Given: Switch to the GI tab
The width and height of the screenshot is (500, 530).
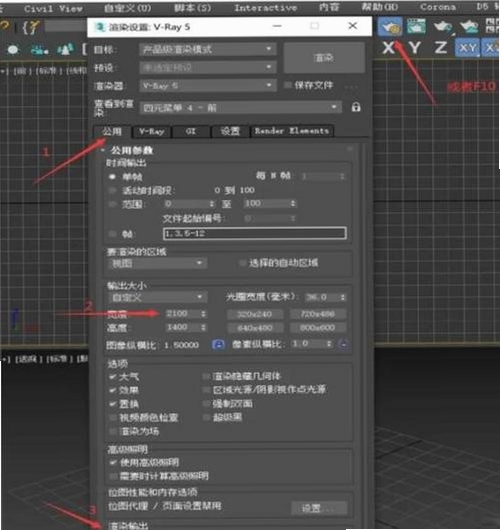Looking at the screenshot, I should 191,131.
